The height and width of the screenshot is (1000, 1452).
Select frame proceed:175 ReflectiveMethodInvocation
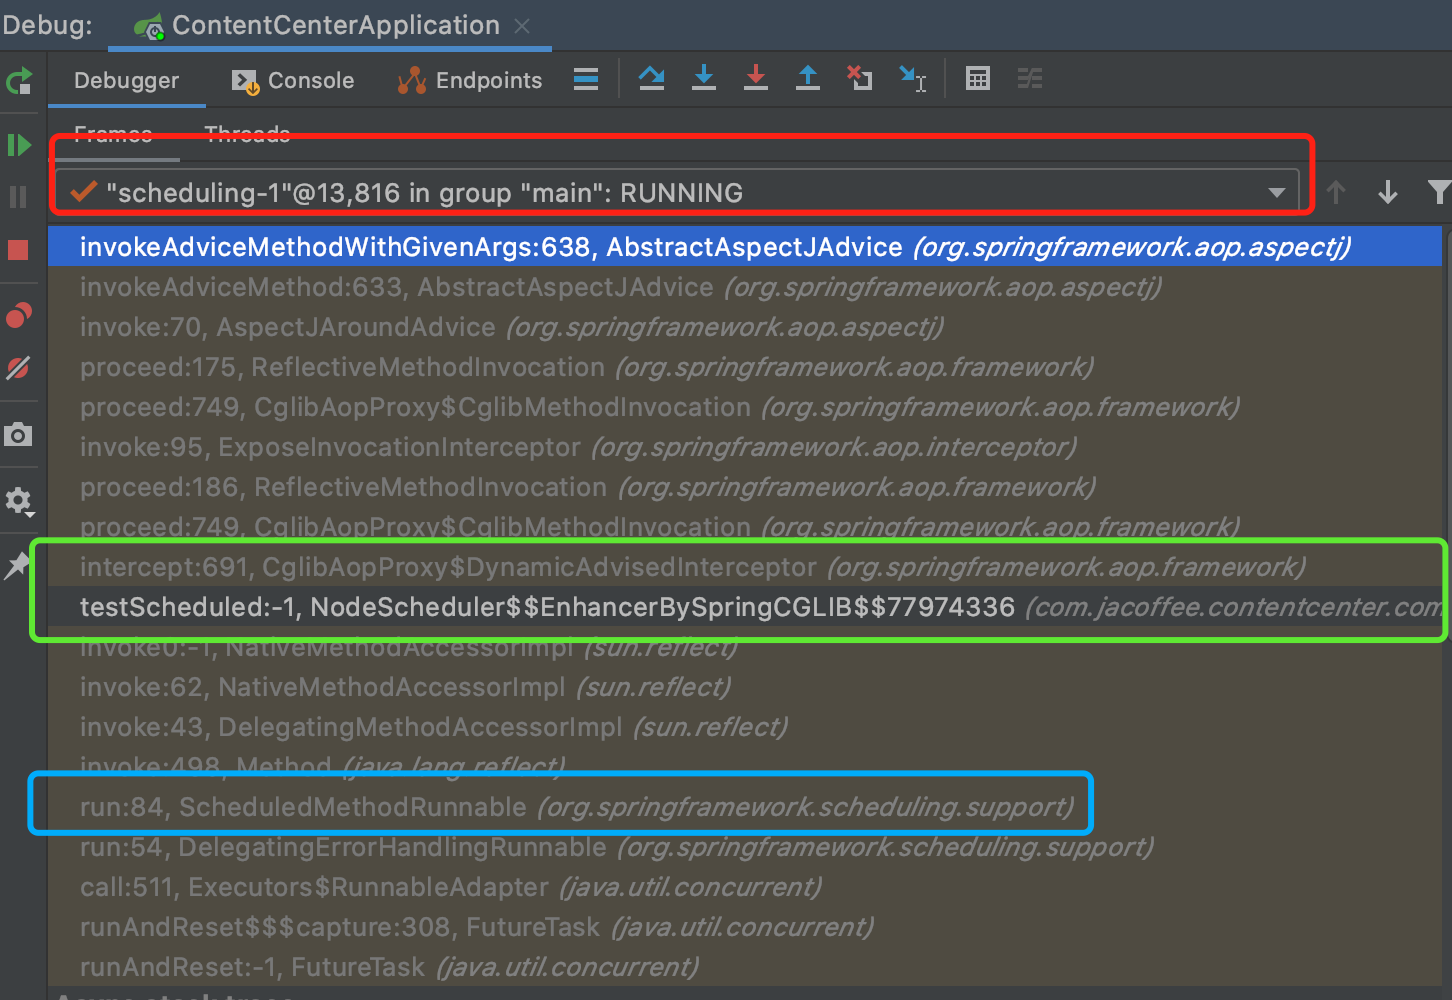[x=745, y=367]
